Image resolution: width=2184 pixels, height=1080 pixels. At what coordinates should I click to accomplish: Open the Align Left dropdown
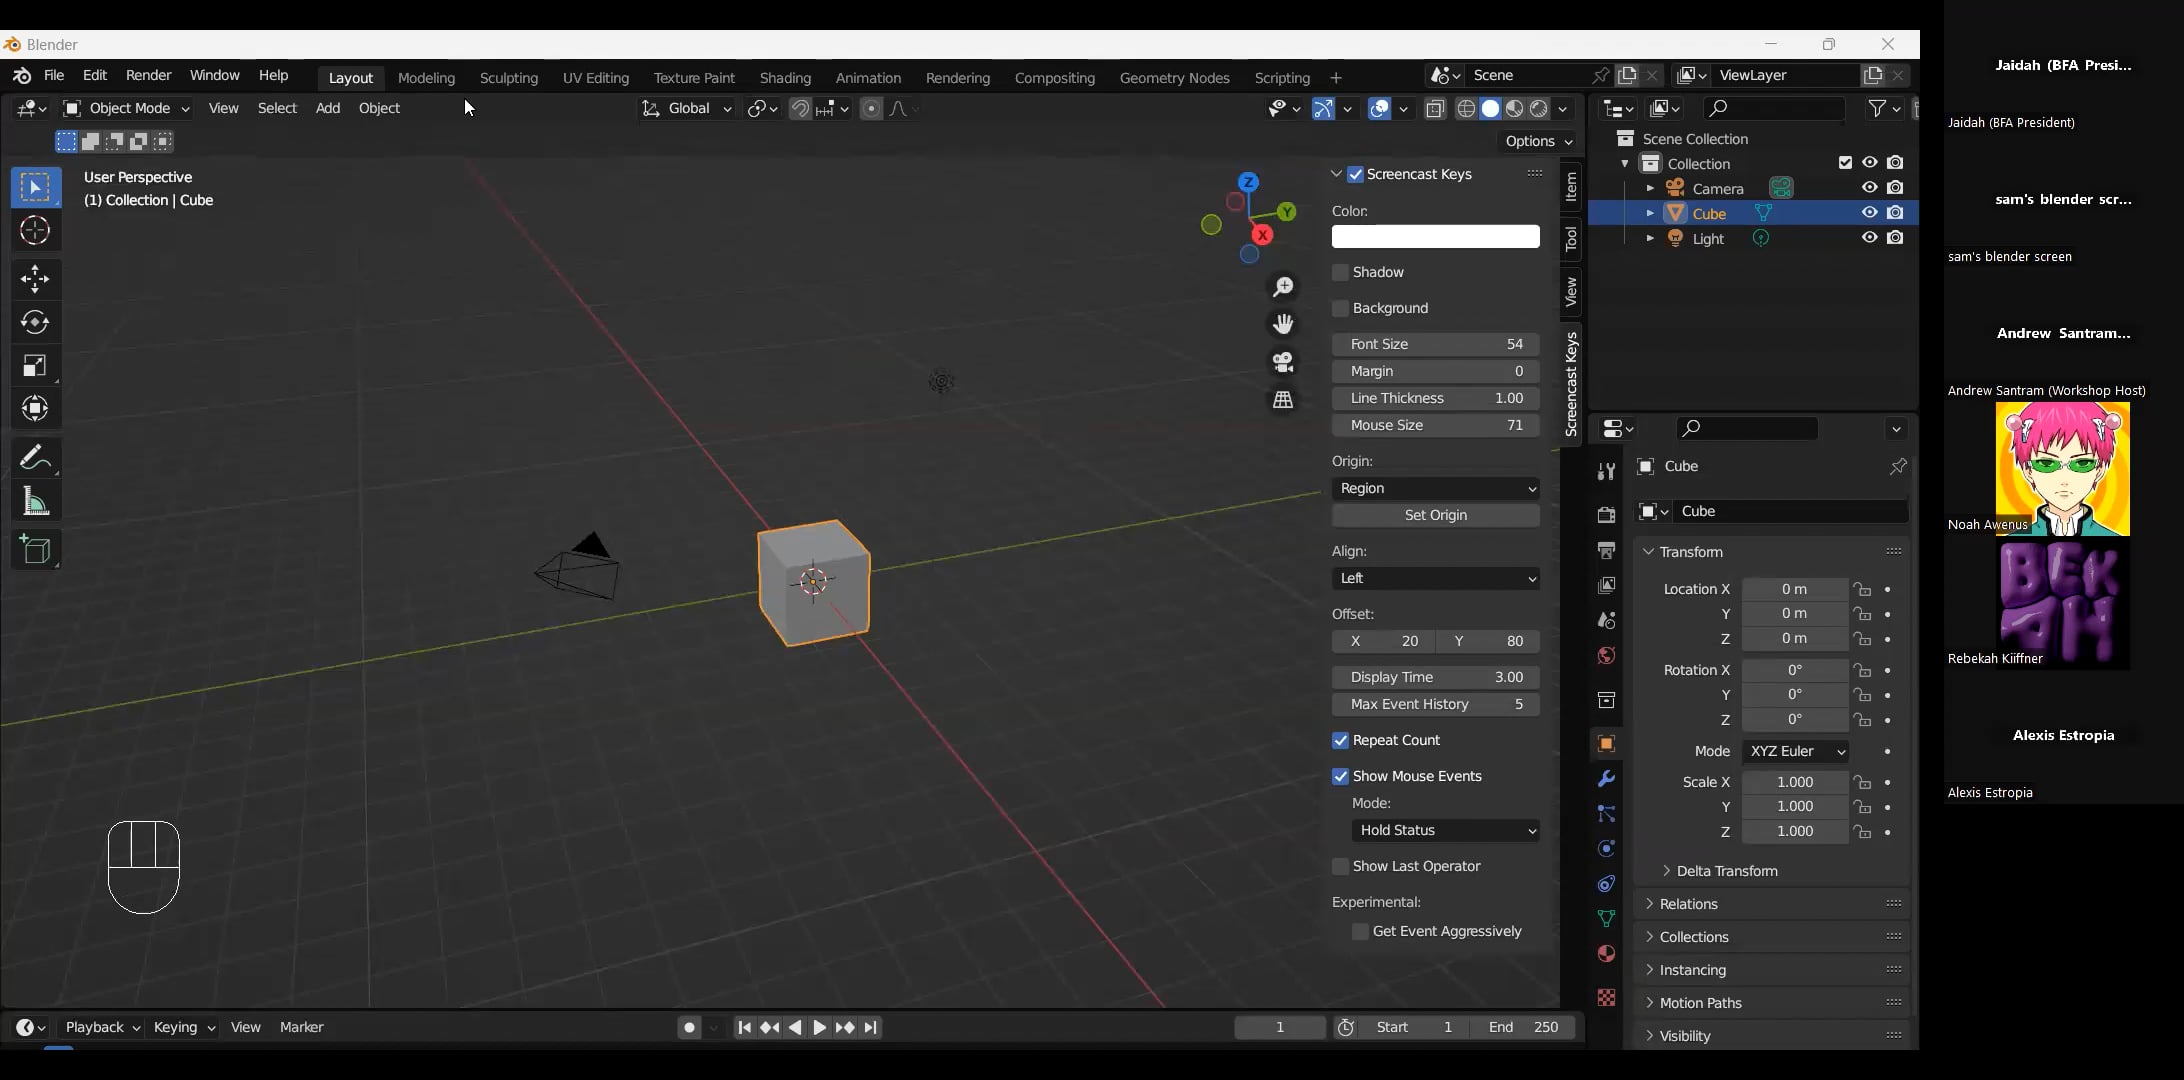[1436, 578]
